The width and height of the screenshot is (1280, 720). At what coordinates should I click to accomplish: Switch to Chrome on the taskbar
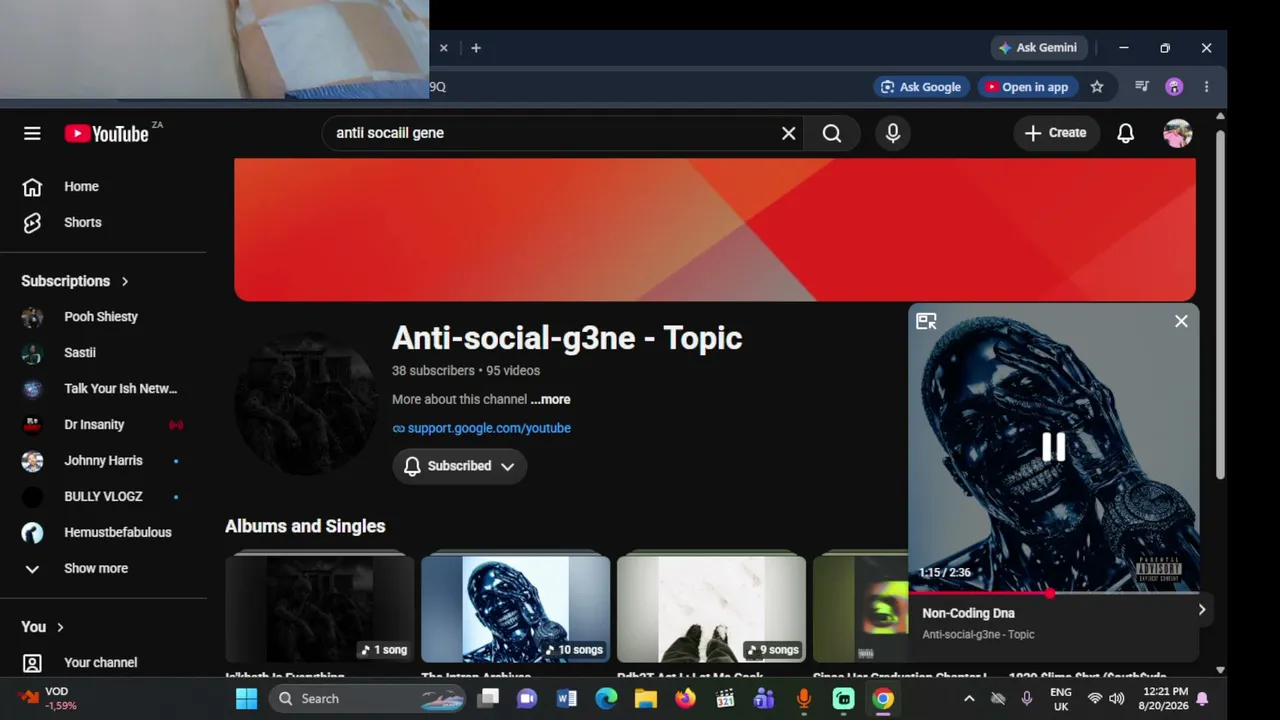(883, 699)
